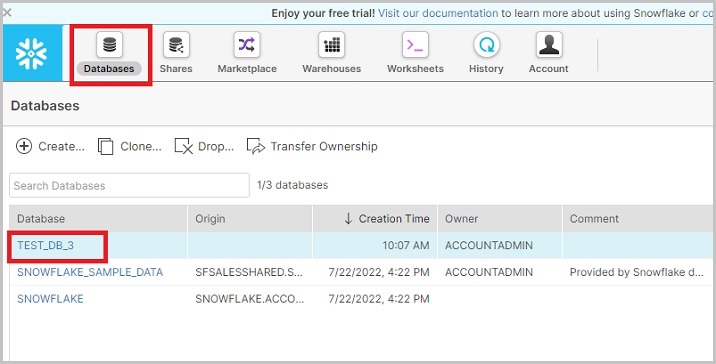
Task: Dismiss the free trial banner
Action: click(7, 13)
